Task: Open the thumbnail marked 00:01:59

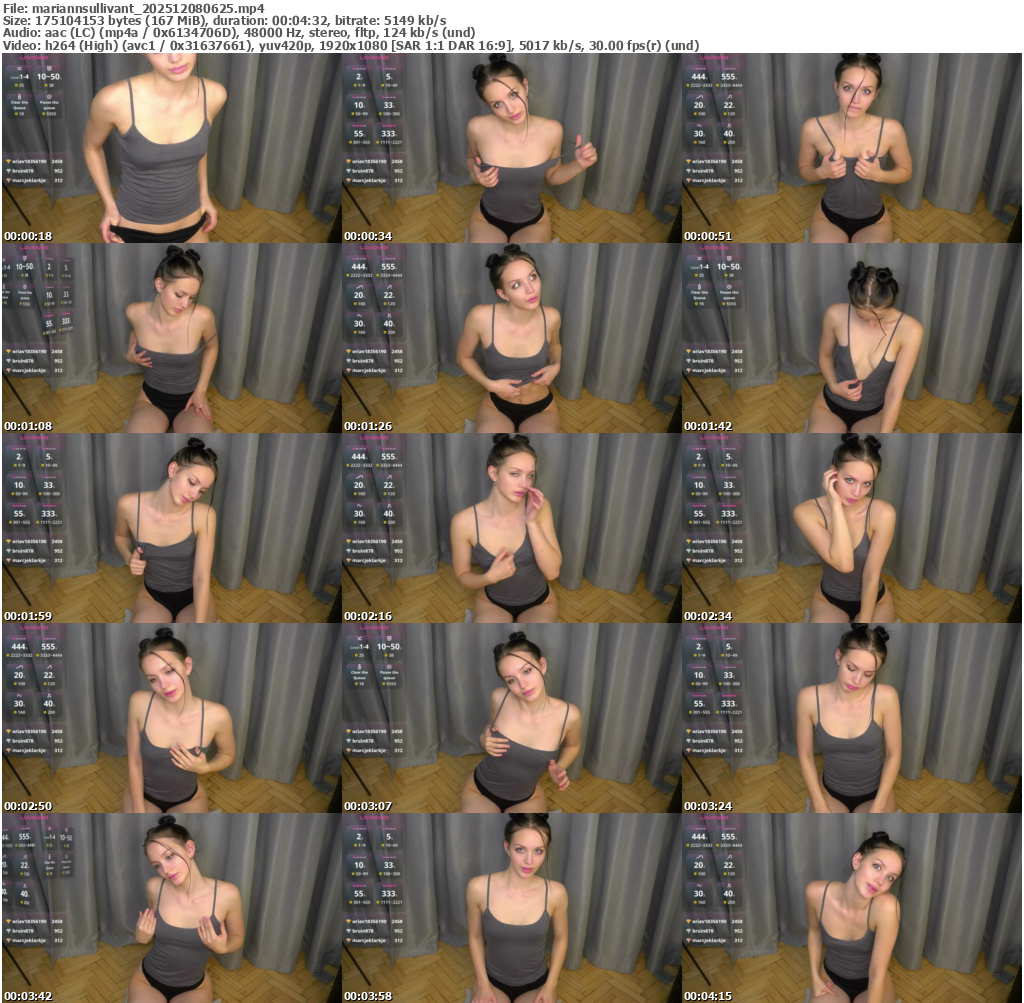Action: (x=171, y=528)
